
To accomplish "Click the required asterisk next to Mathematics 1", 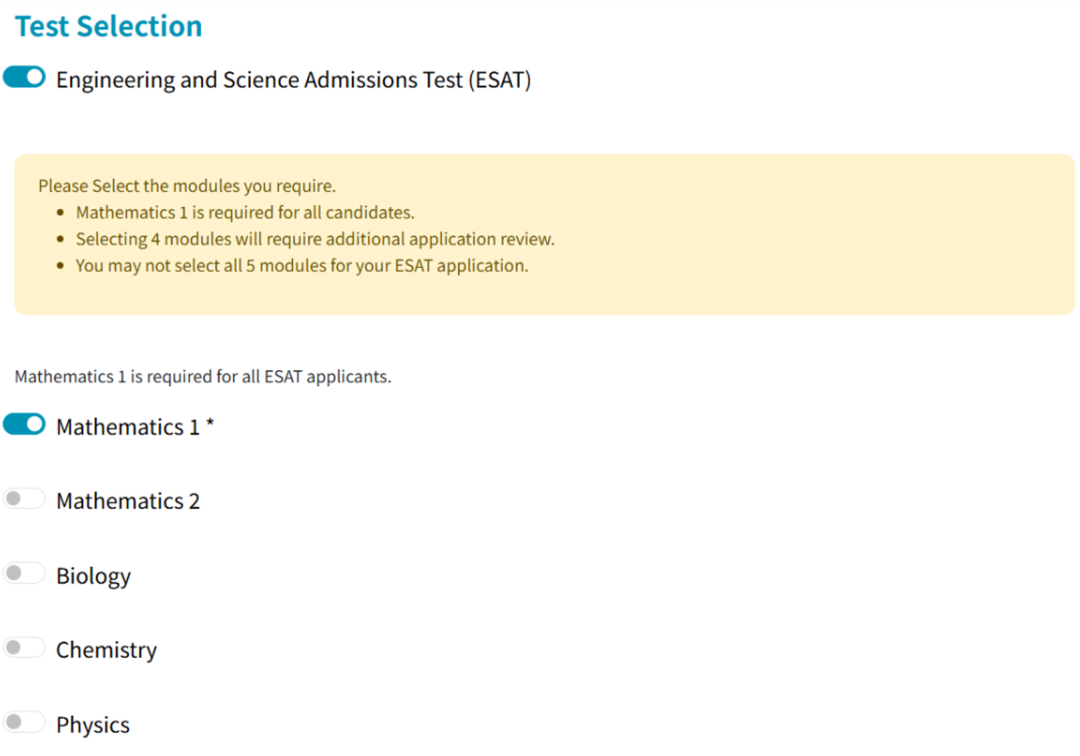I will pyautogui.click(x=210, y=423).
